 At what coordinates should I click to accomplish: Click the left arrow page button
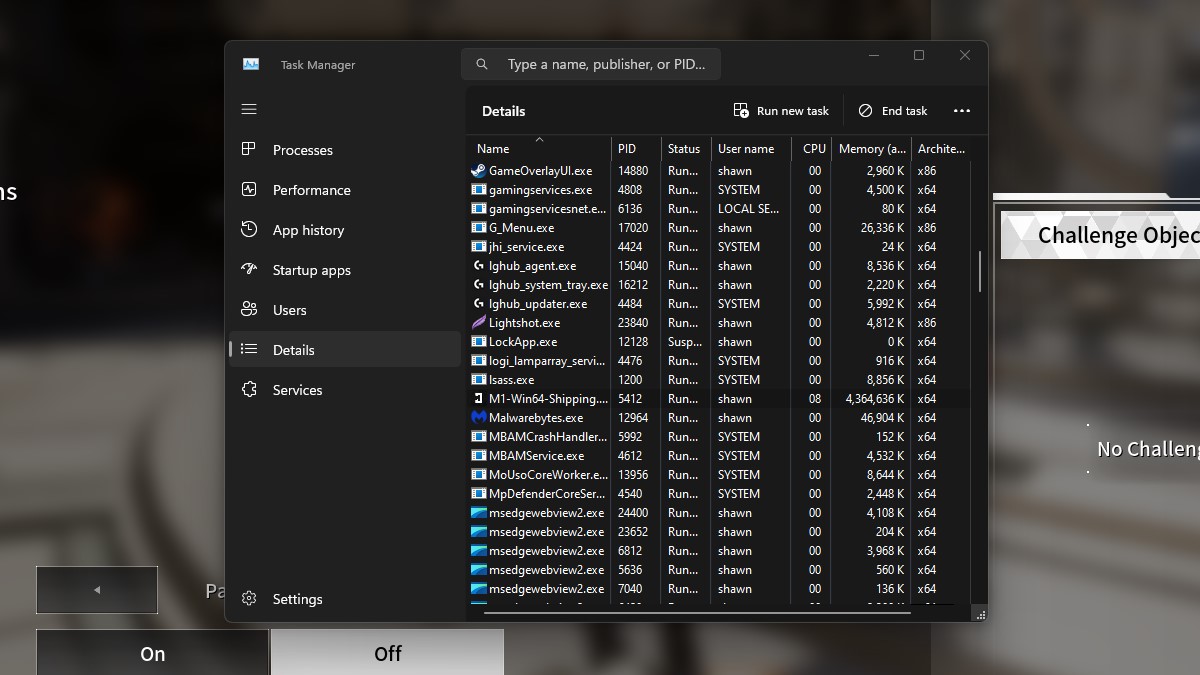pyautogui.click(x=97, y=590)
